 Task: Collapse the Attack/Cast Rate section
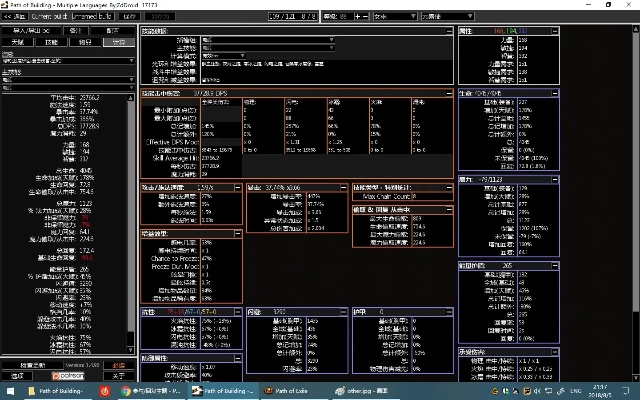point(238,187)
